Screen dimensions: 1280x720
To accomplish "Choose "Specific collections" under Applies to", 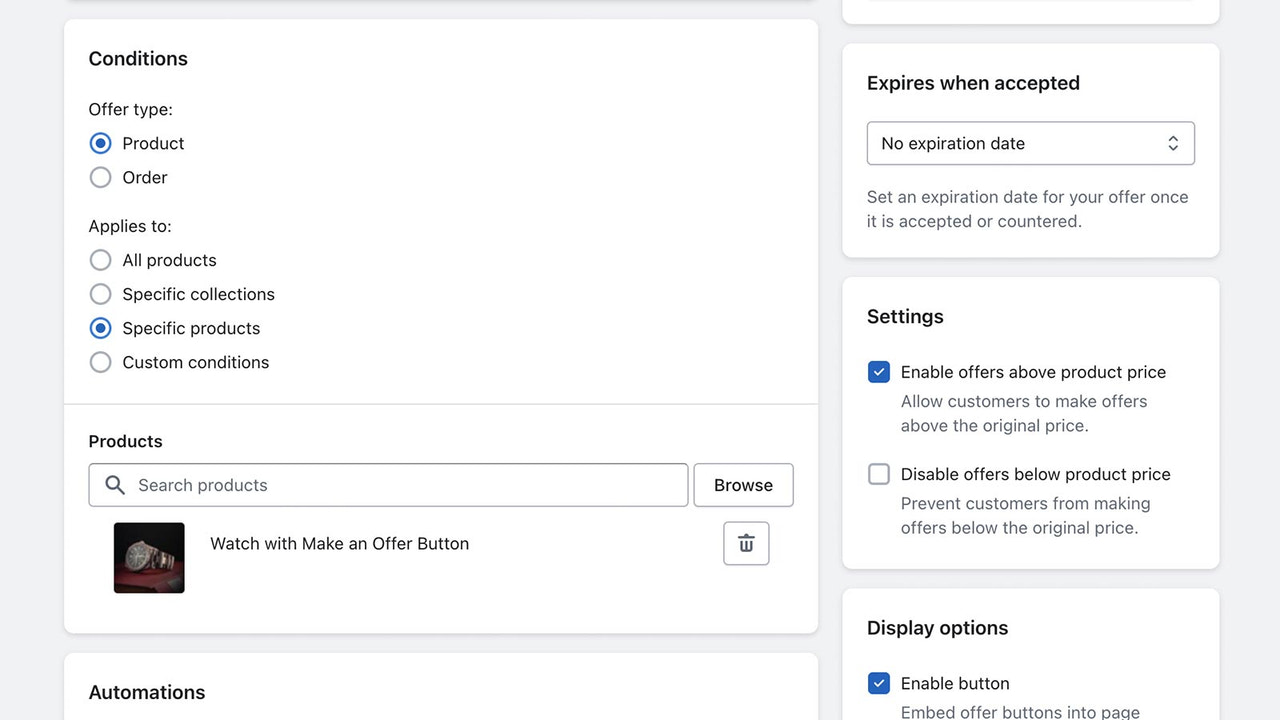I will coord(100,294).
